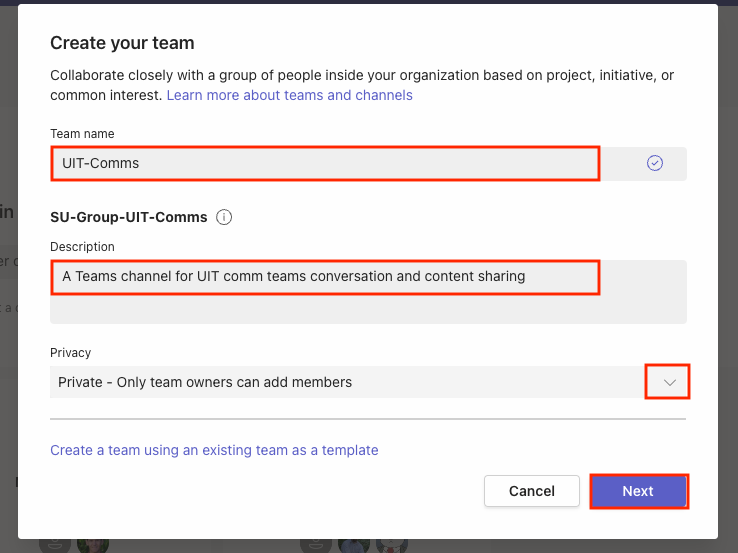Click the team name availability checkmark icon
This screenshot has height=553, width=738.
tap(655, 163)
